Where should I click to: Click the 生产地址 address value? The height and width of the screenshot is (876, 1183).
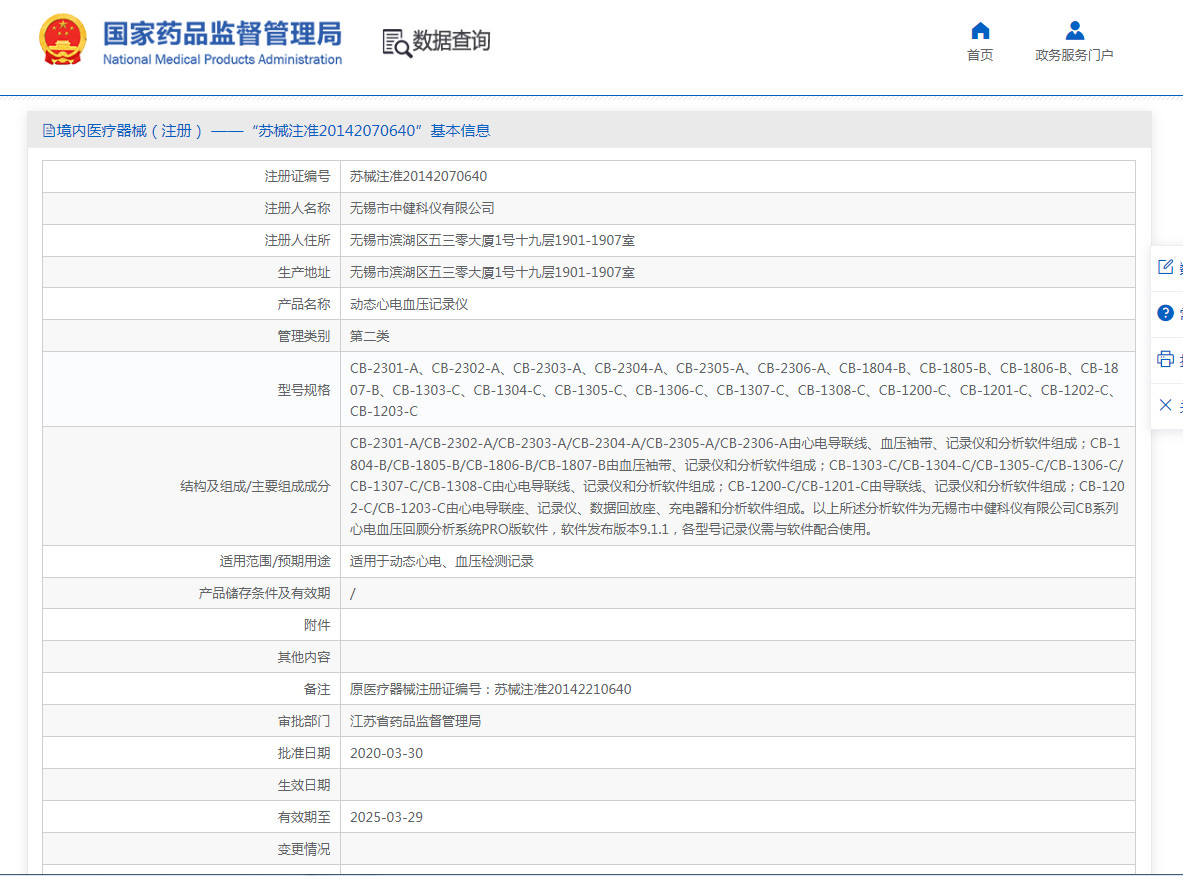(x=492, y=272)
